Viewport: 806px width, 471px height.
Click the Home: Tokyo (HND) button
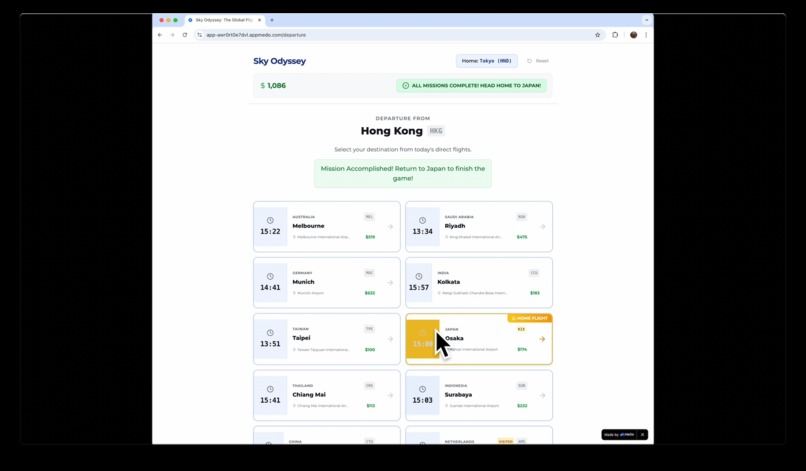point(486,61)
